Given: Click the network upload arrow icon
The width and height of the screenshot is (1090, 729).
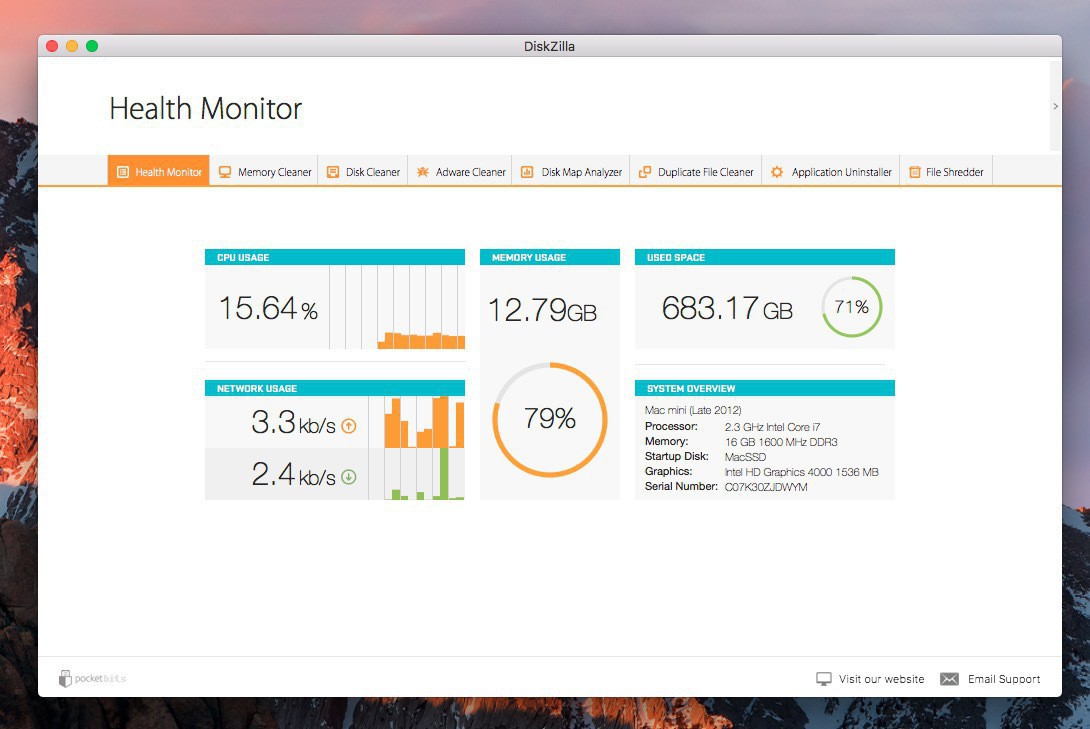Looking at the screenshot, I should (349, 426).
